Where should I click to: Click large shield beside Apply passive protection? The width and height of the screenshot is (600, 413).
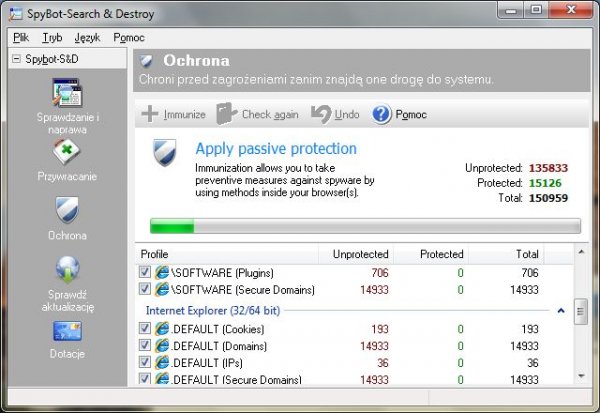(165, 152)
